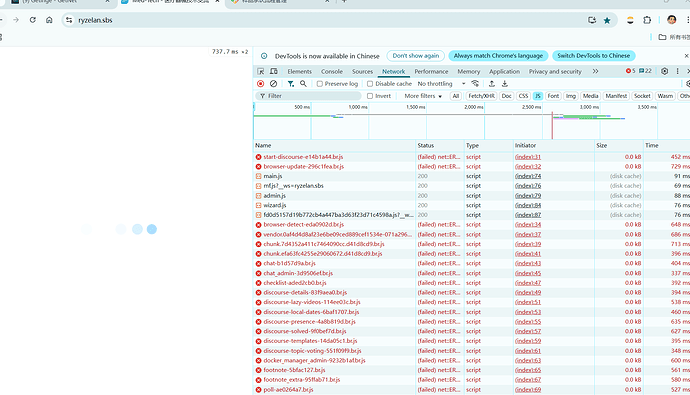The height and width of the screenshot is (395, 690).
Task: Select the wizard.js request row
Action: tap(472, 205)
